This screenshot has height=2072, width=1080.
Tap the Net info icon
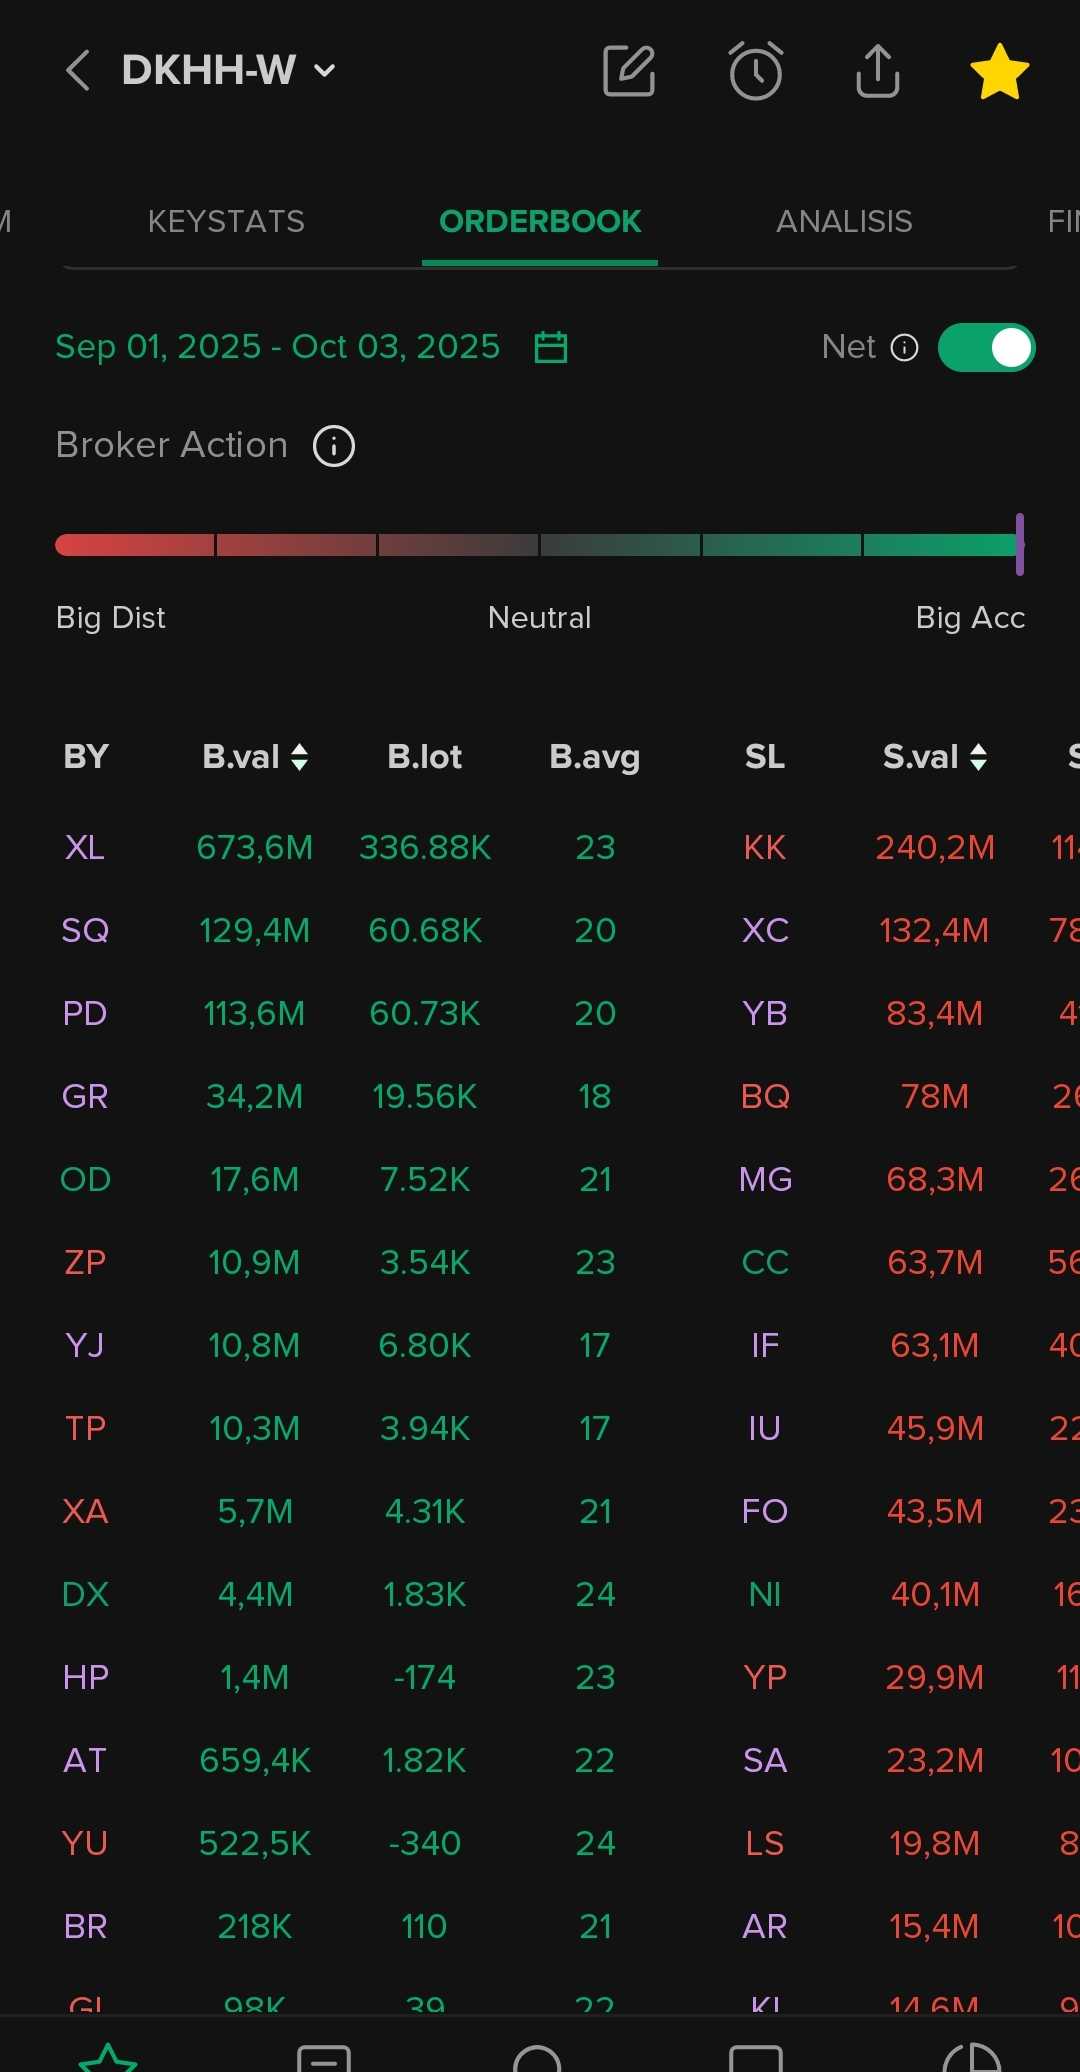(904, 347)
